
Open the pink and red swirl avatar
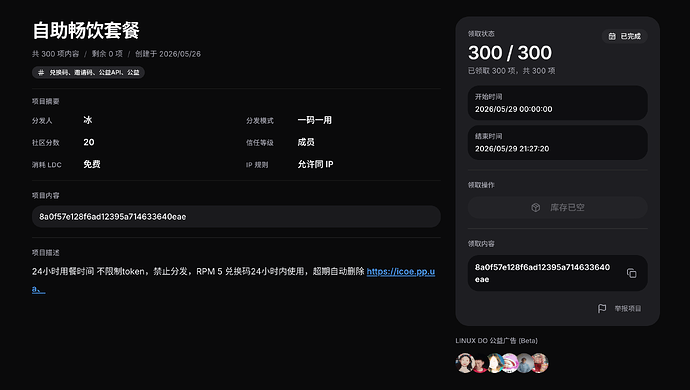[x=510, y=363]
